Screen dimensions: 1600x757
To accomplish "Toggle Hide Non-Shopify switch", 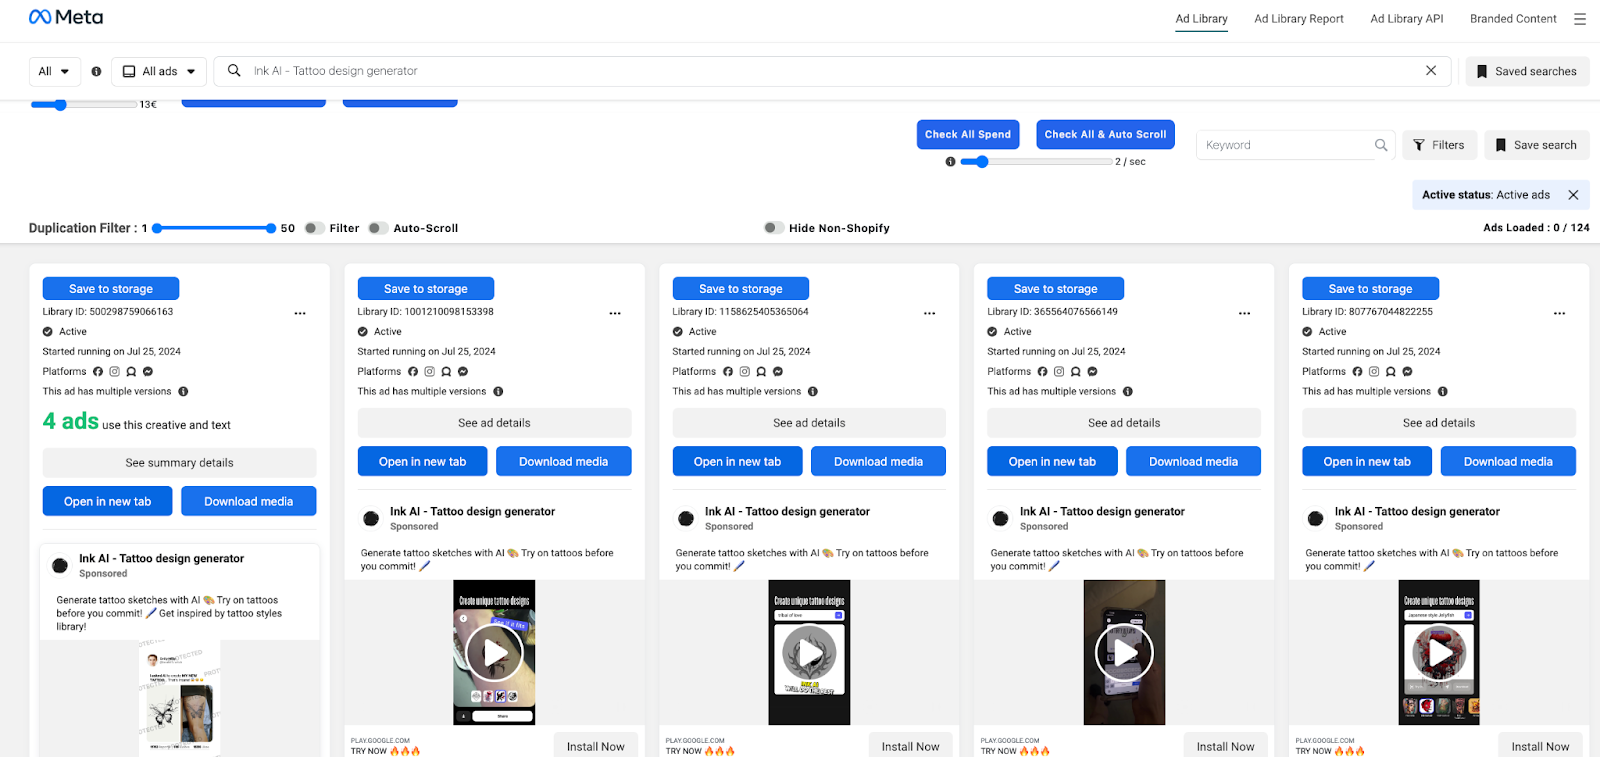I will 773,228.
